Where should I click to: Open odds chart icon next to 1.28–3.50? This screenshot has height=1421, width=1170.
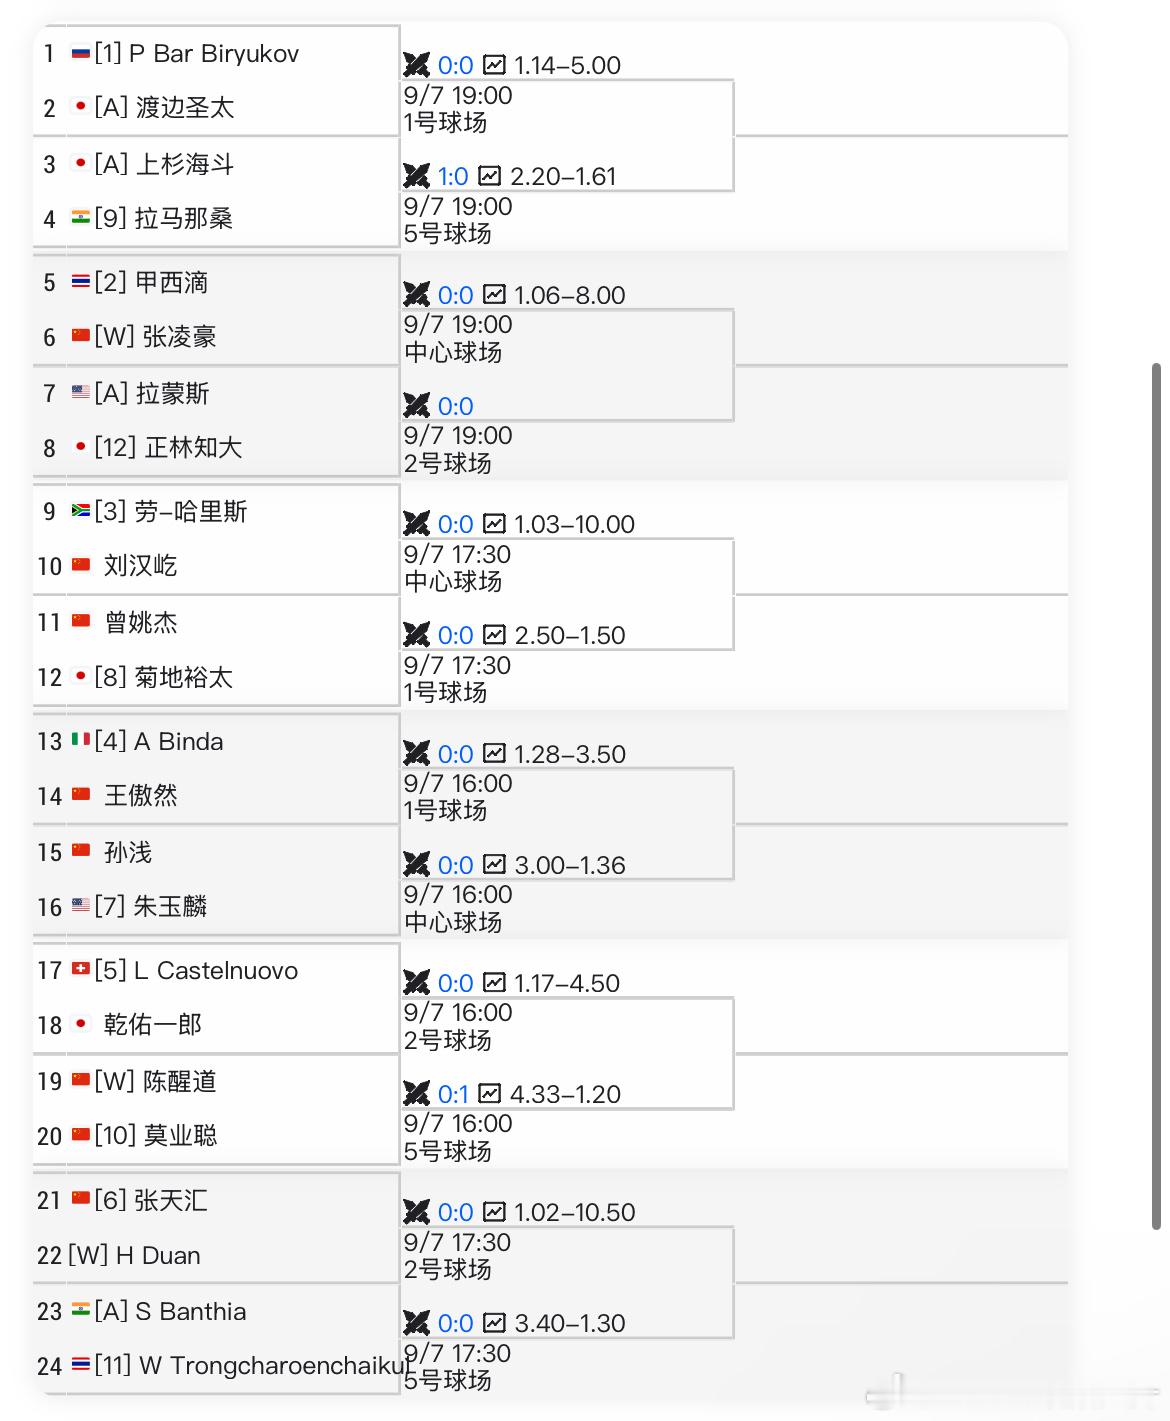tap(494, 754)
